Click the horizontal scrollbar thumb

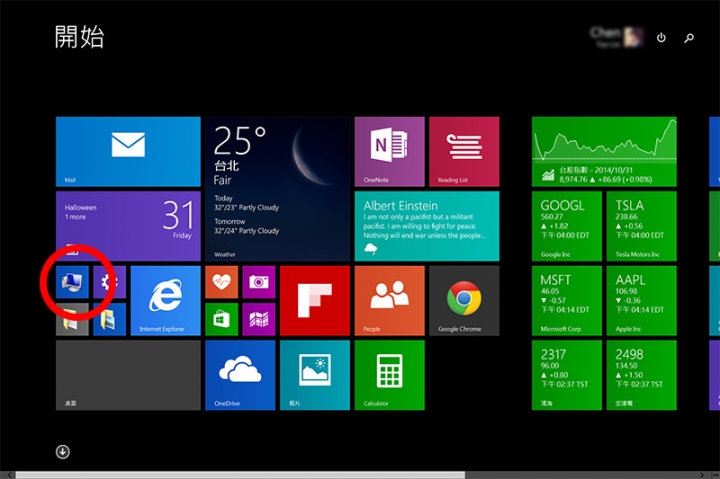pyautogui.click(x=240, y=475)
